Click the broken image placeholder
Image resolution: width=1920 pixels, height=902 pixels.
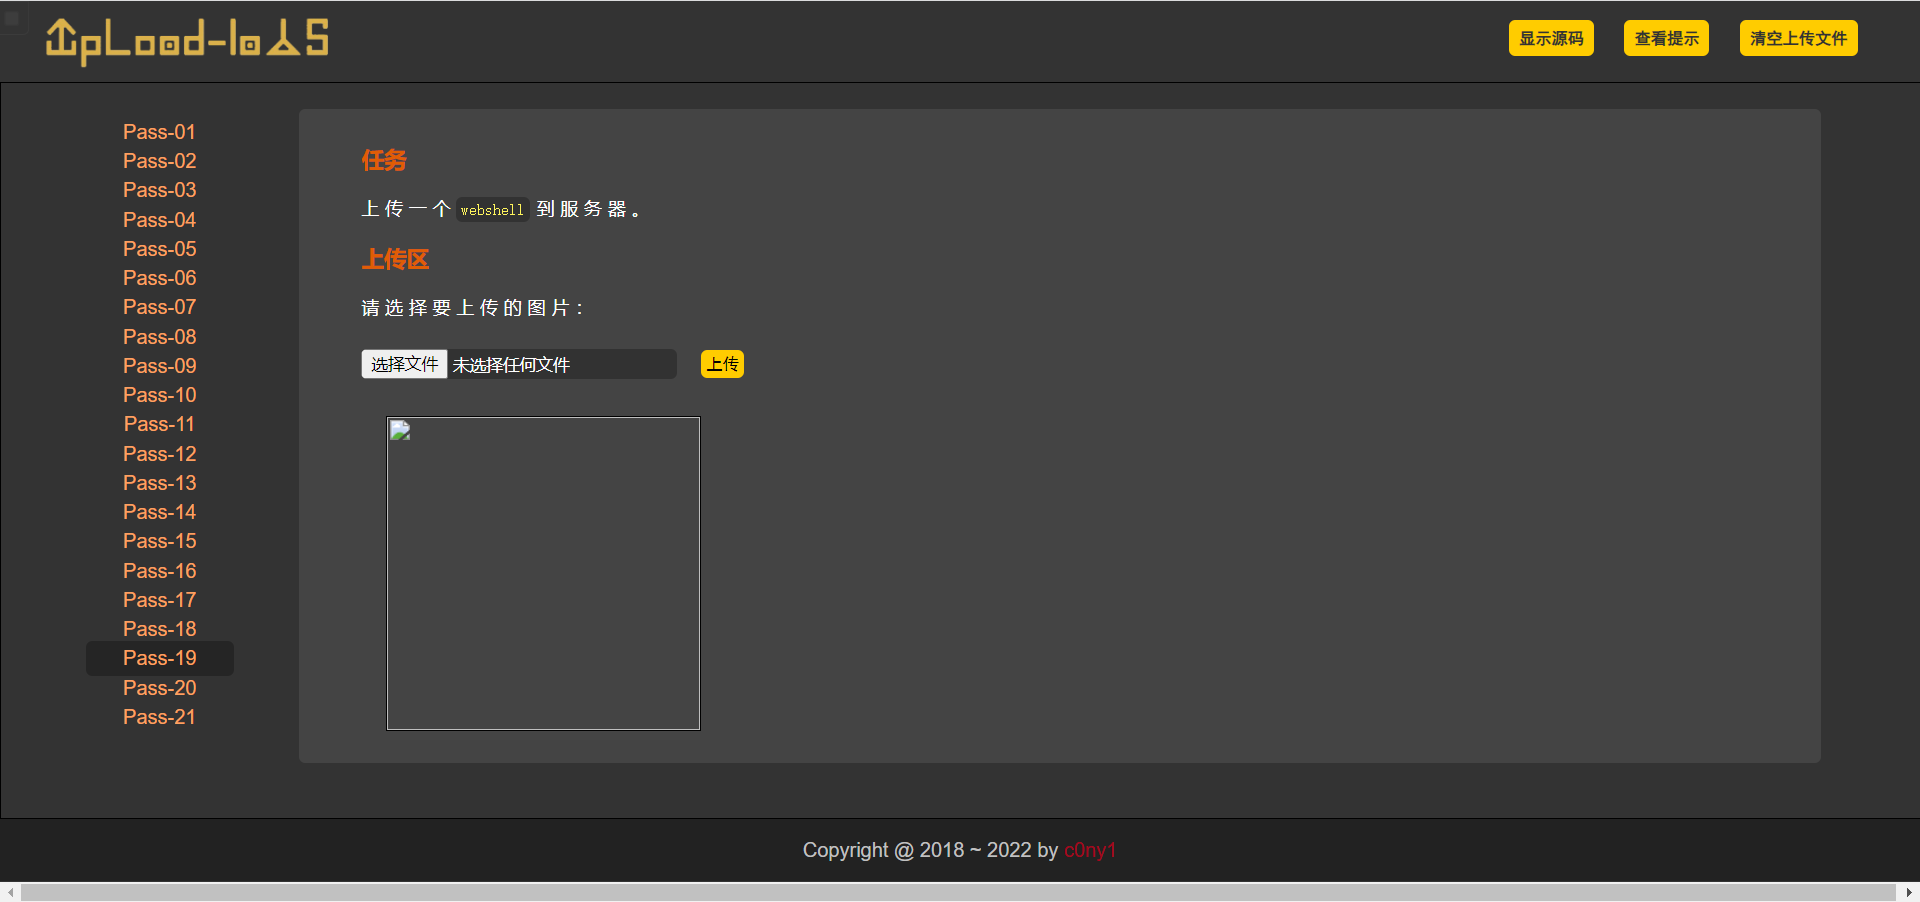tap(543, 573)
